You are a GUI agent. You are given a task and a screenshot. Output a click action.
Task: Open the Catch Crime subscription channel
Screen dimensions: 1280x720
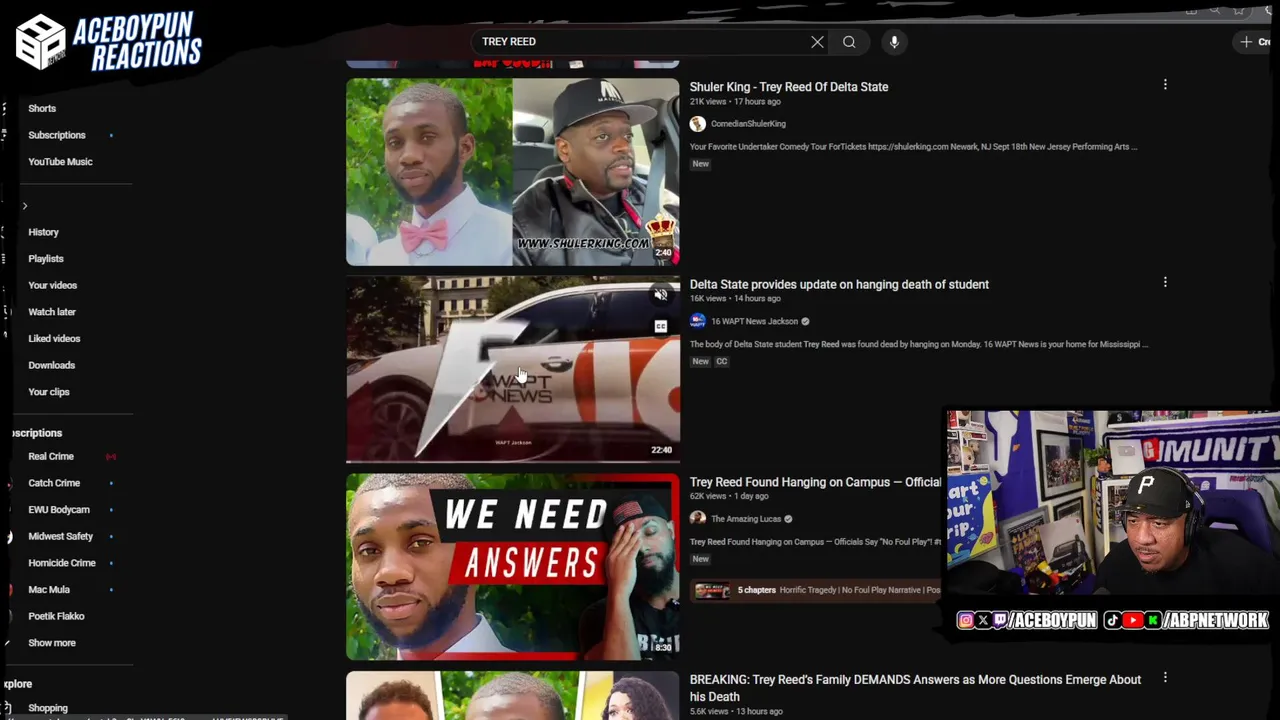pyautogui.click(x=54, y=483)
